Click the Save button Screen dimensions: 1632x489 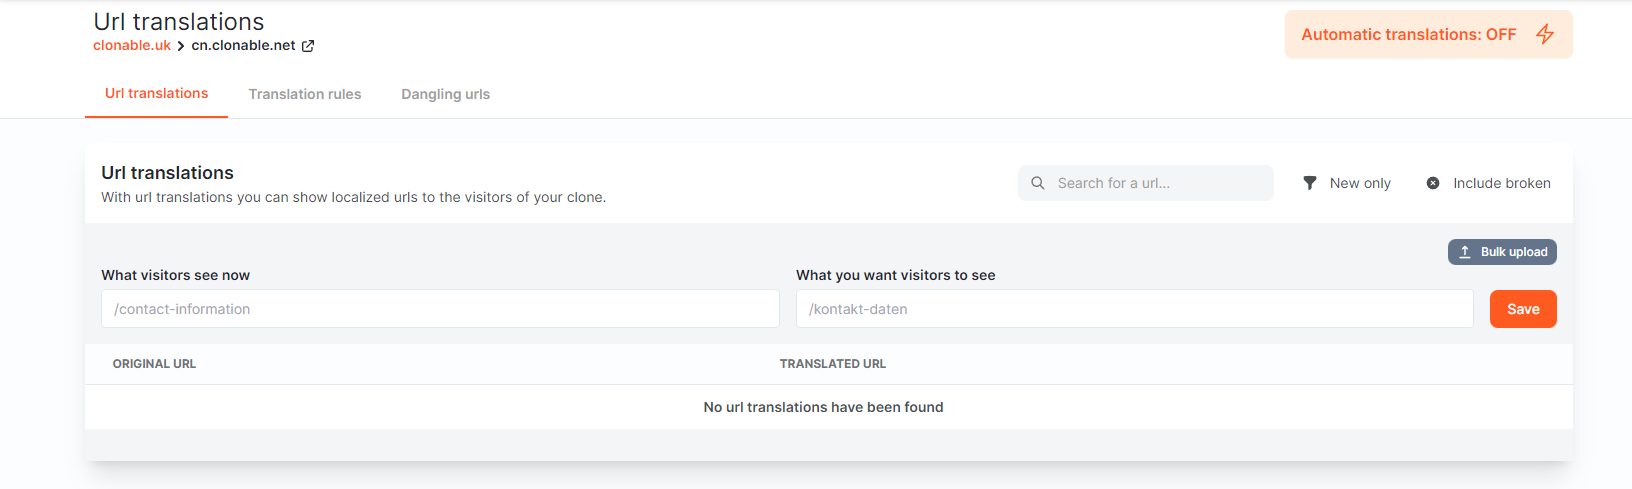[1523, 309]
